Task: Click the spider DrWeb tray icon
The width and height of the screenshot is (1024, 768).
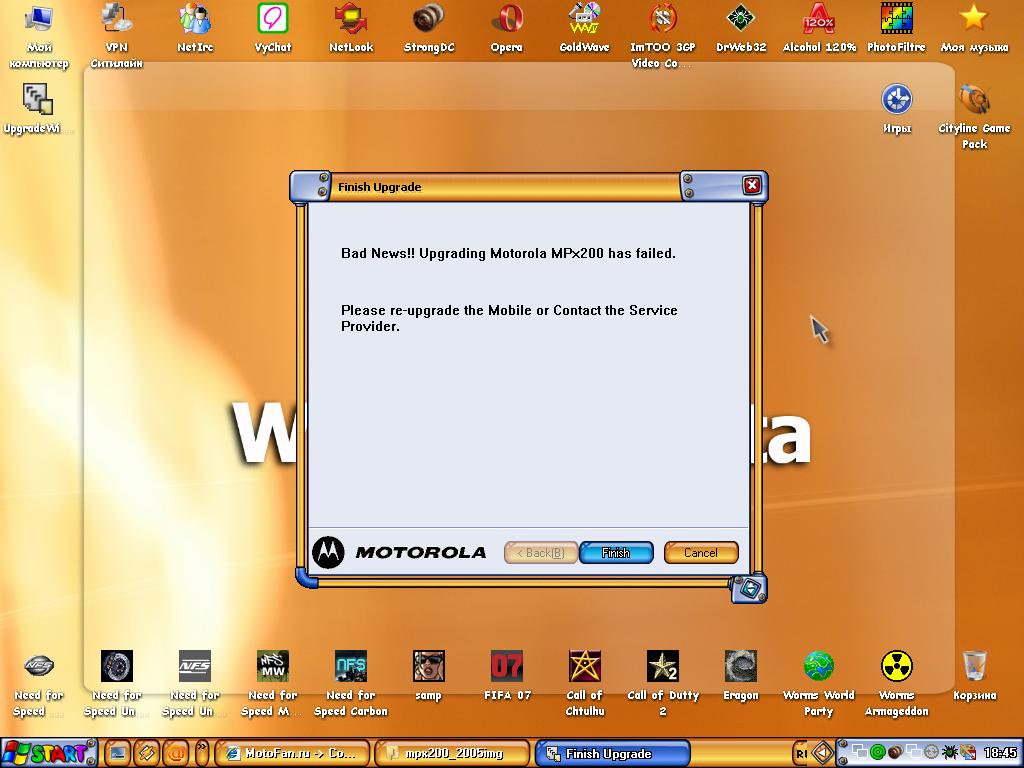Action: coord(951,754)
